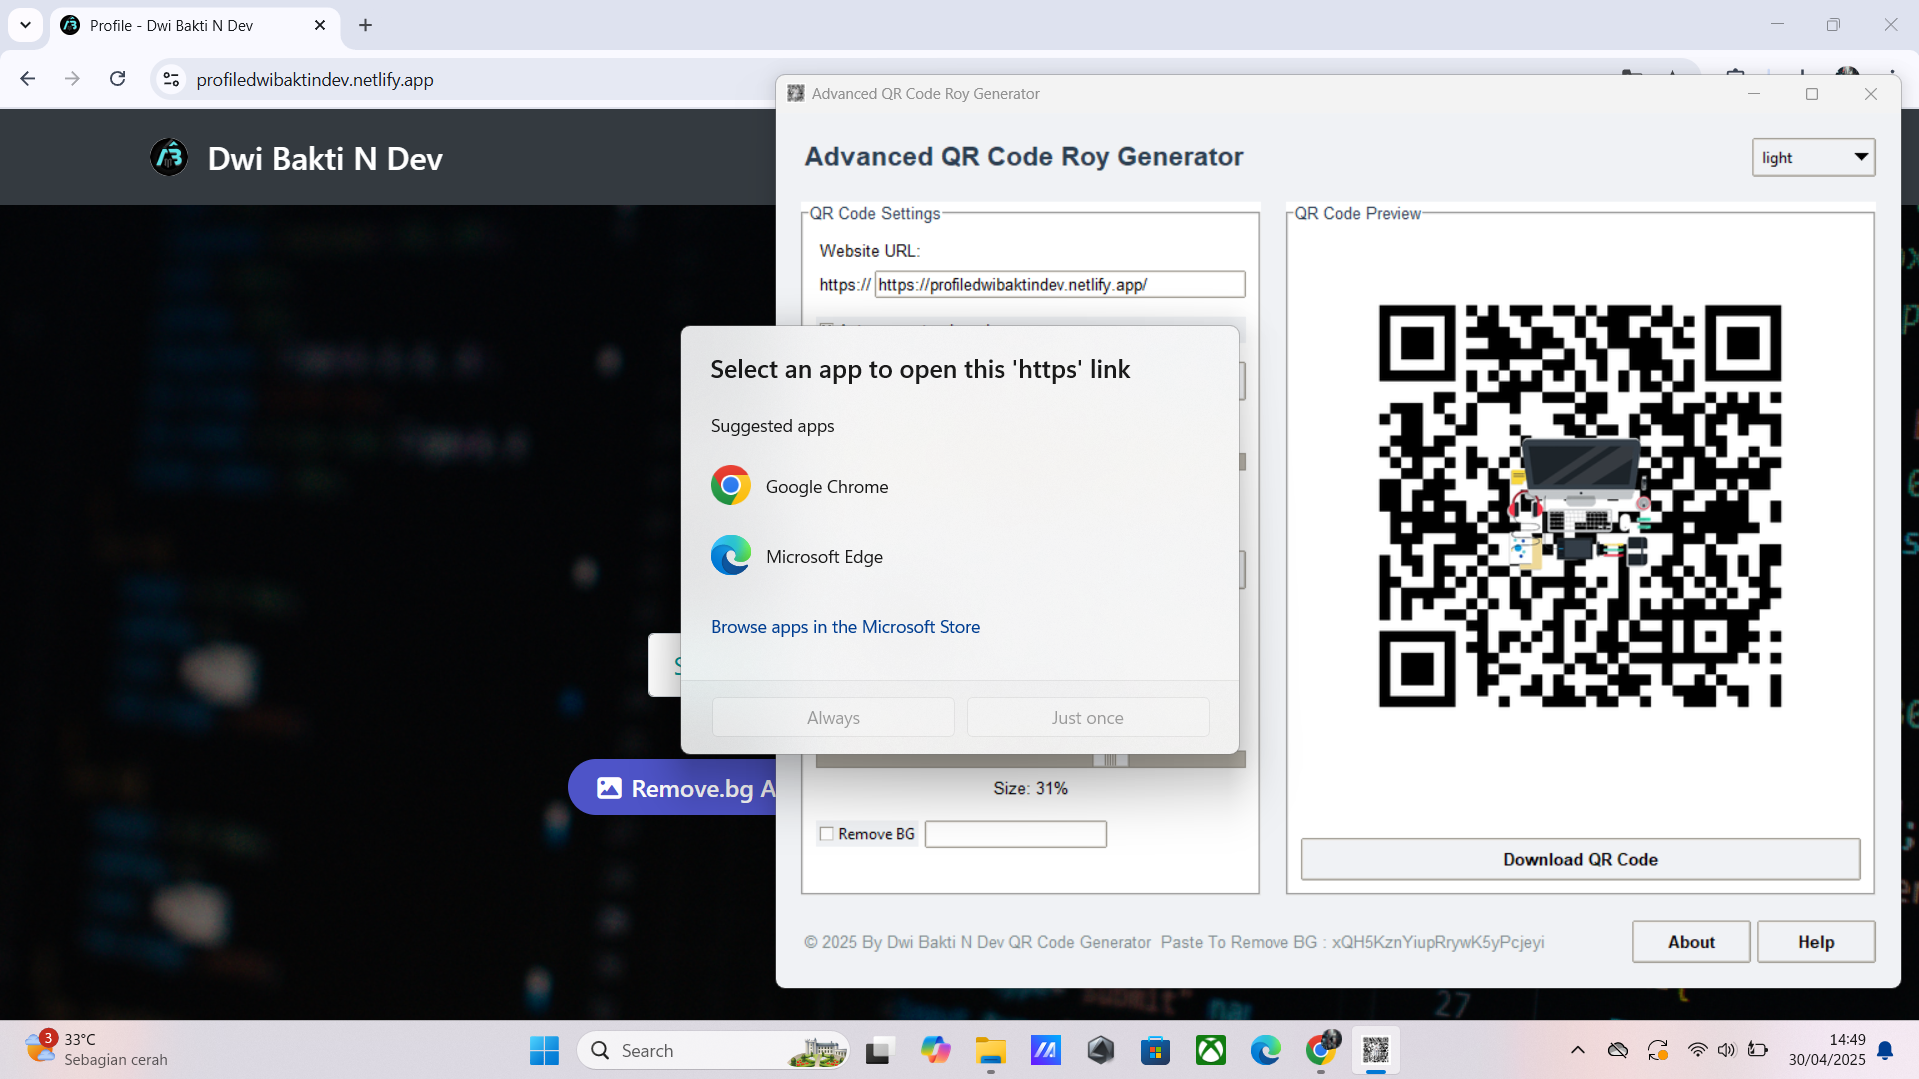Screen dimensions: 1919x1079
Task: Enable the Remove BG checkbox
Action: click(827, 834)
